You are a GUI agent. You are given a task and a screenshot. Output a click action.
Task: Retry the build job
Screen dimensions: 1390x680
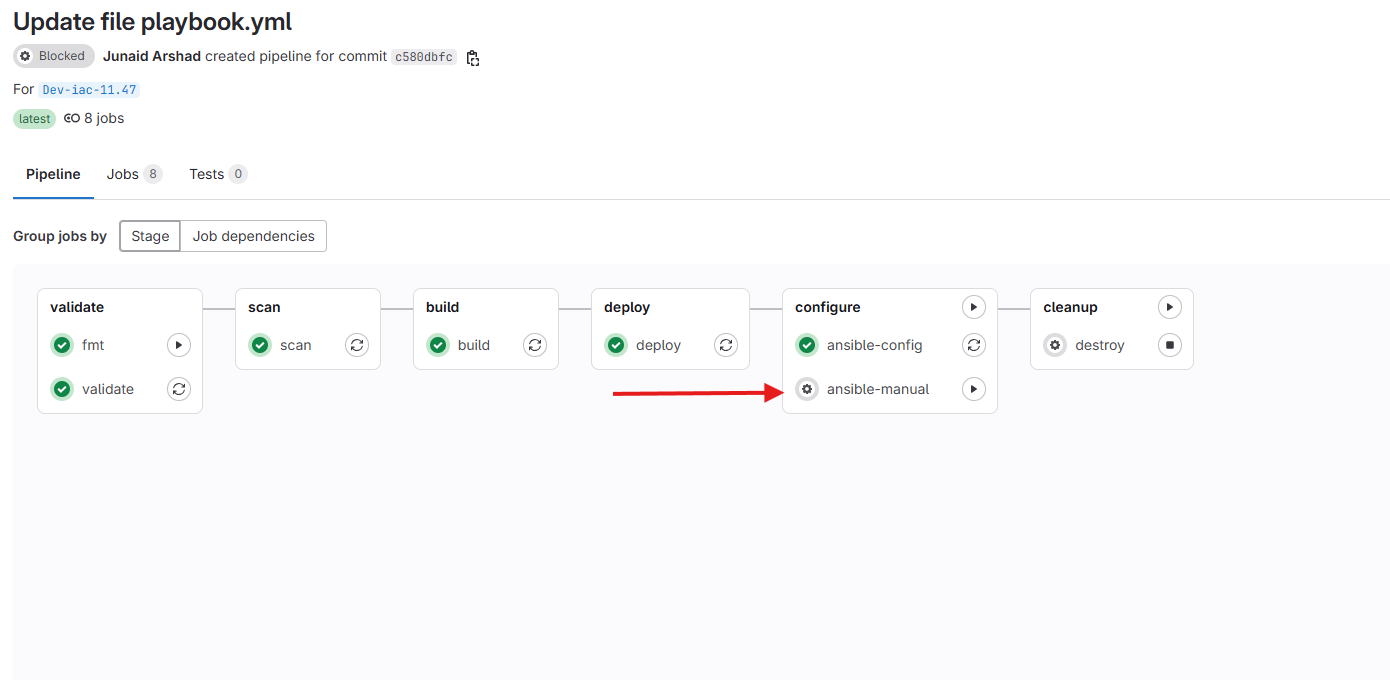[535, 345]
